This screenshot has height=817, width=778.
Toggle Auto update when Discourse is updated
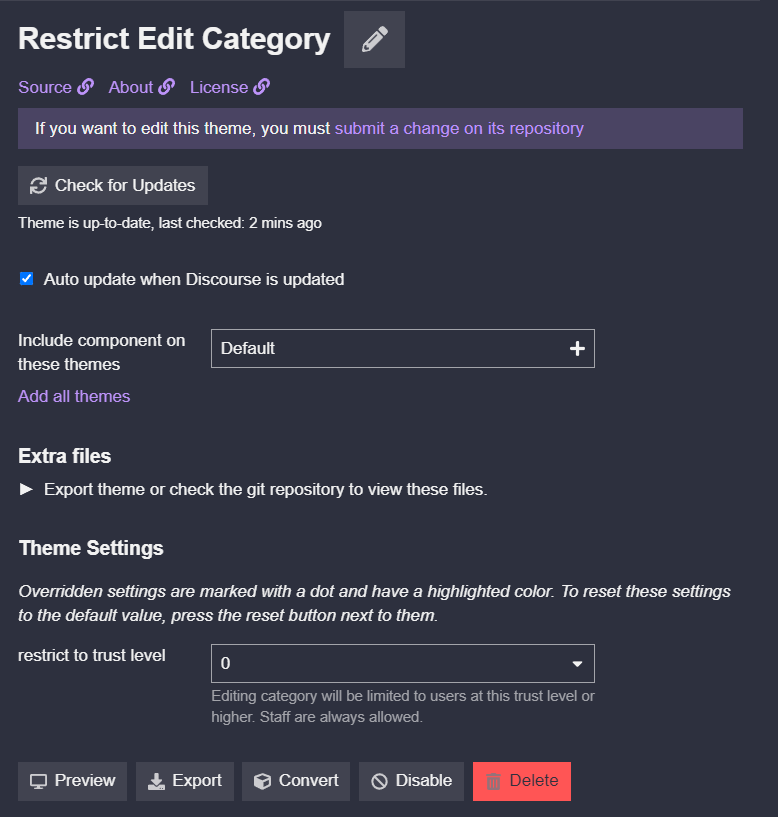click(27, 279)
